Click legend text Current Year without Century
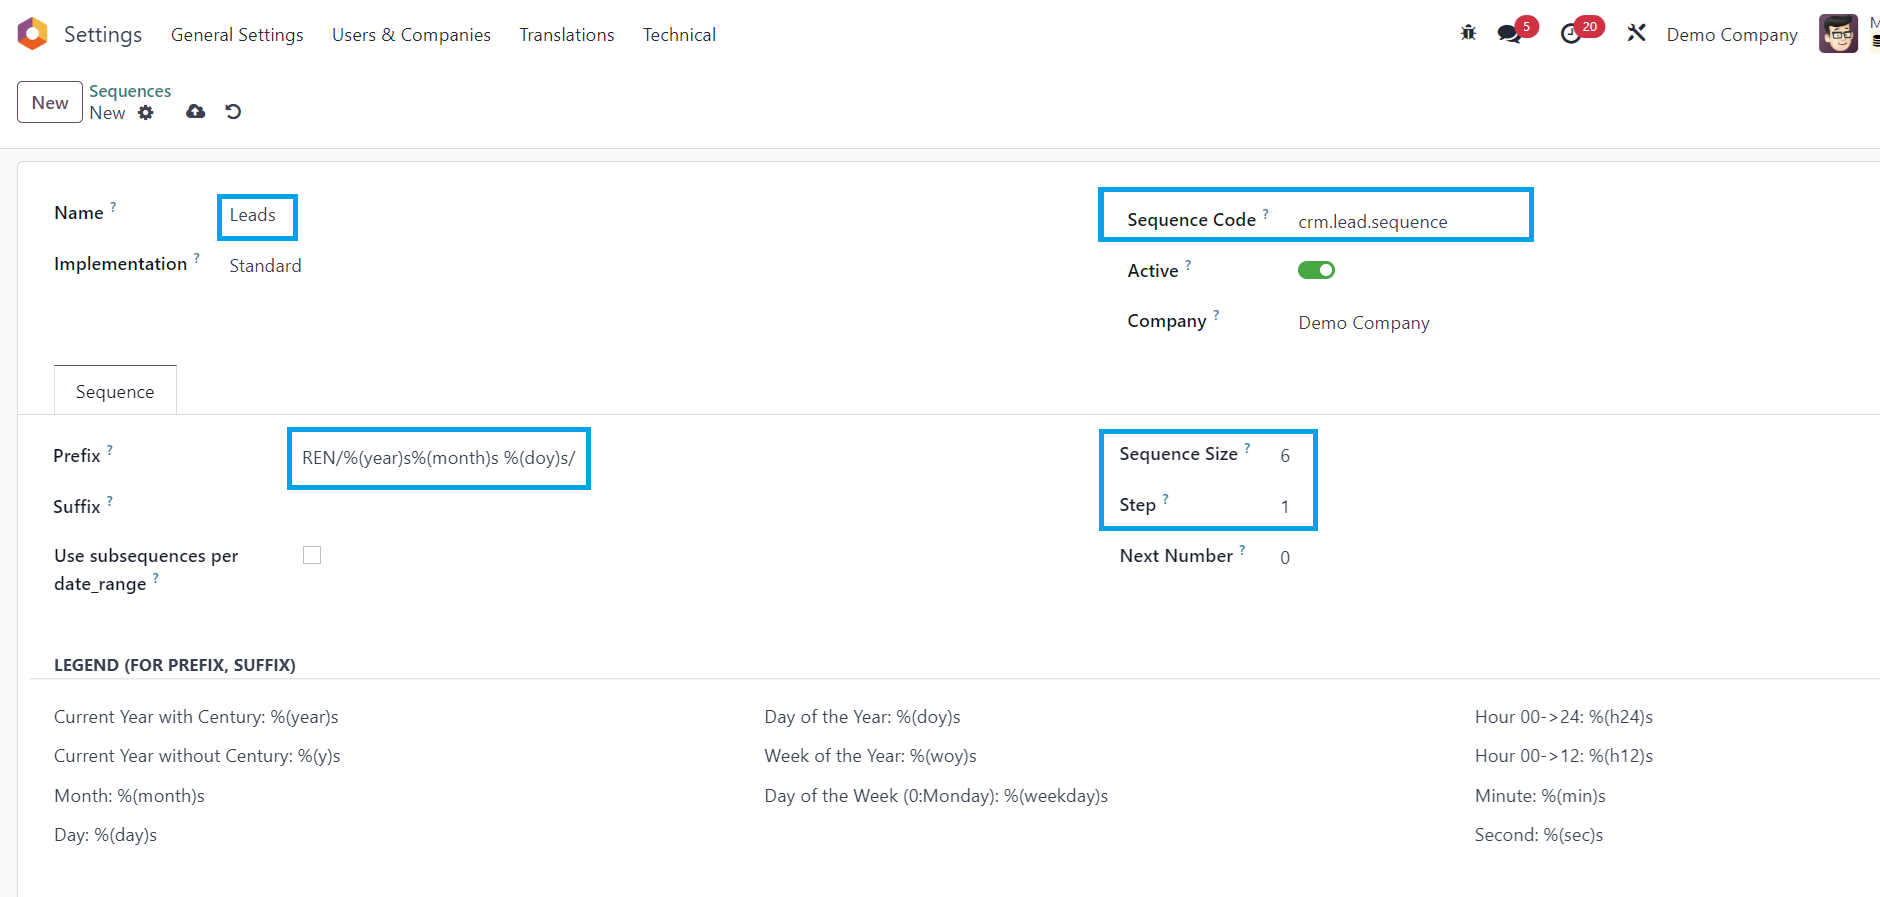The height and width of the screenshot is (897, 1880). (197, 756)
